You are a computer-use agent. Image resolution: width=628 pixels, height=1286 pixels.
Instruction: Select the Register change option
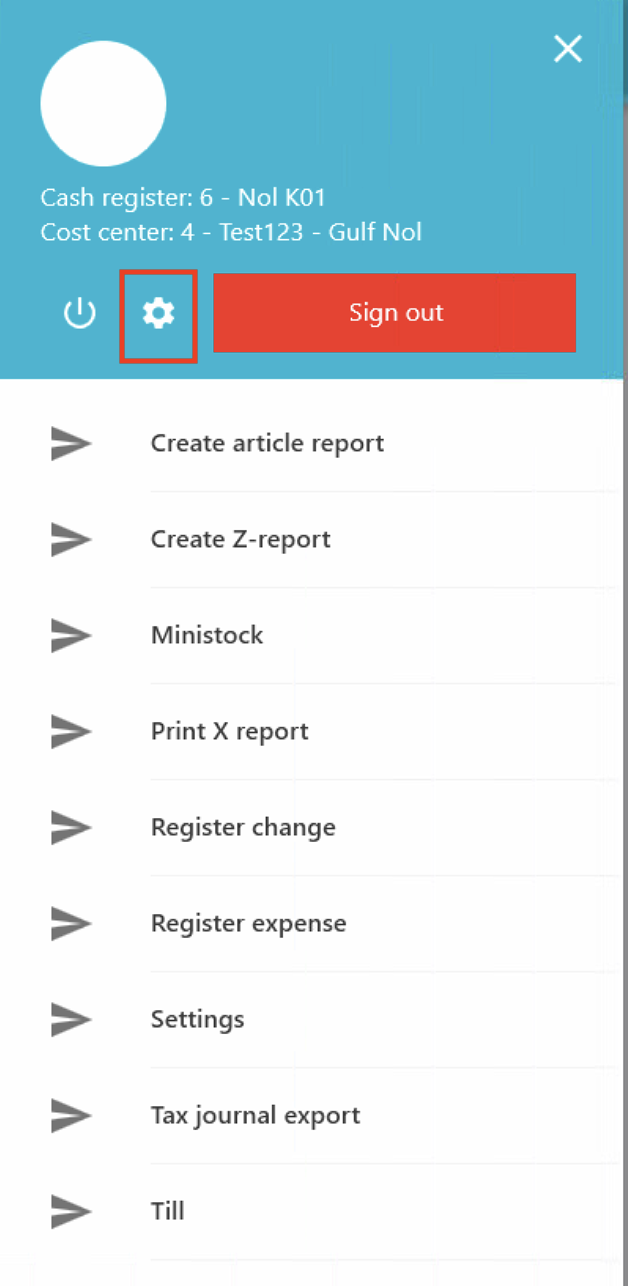[x=243, y=827]
